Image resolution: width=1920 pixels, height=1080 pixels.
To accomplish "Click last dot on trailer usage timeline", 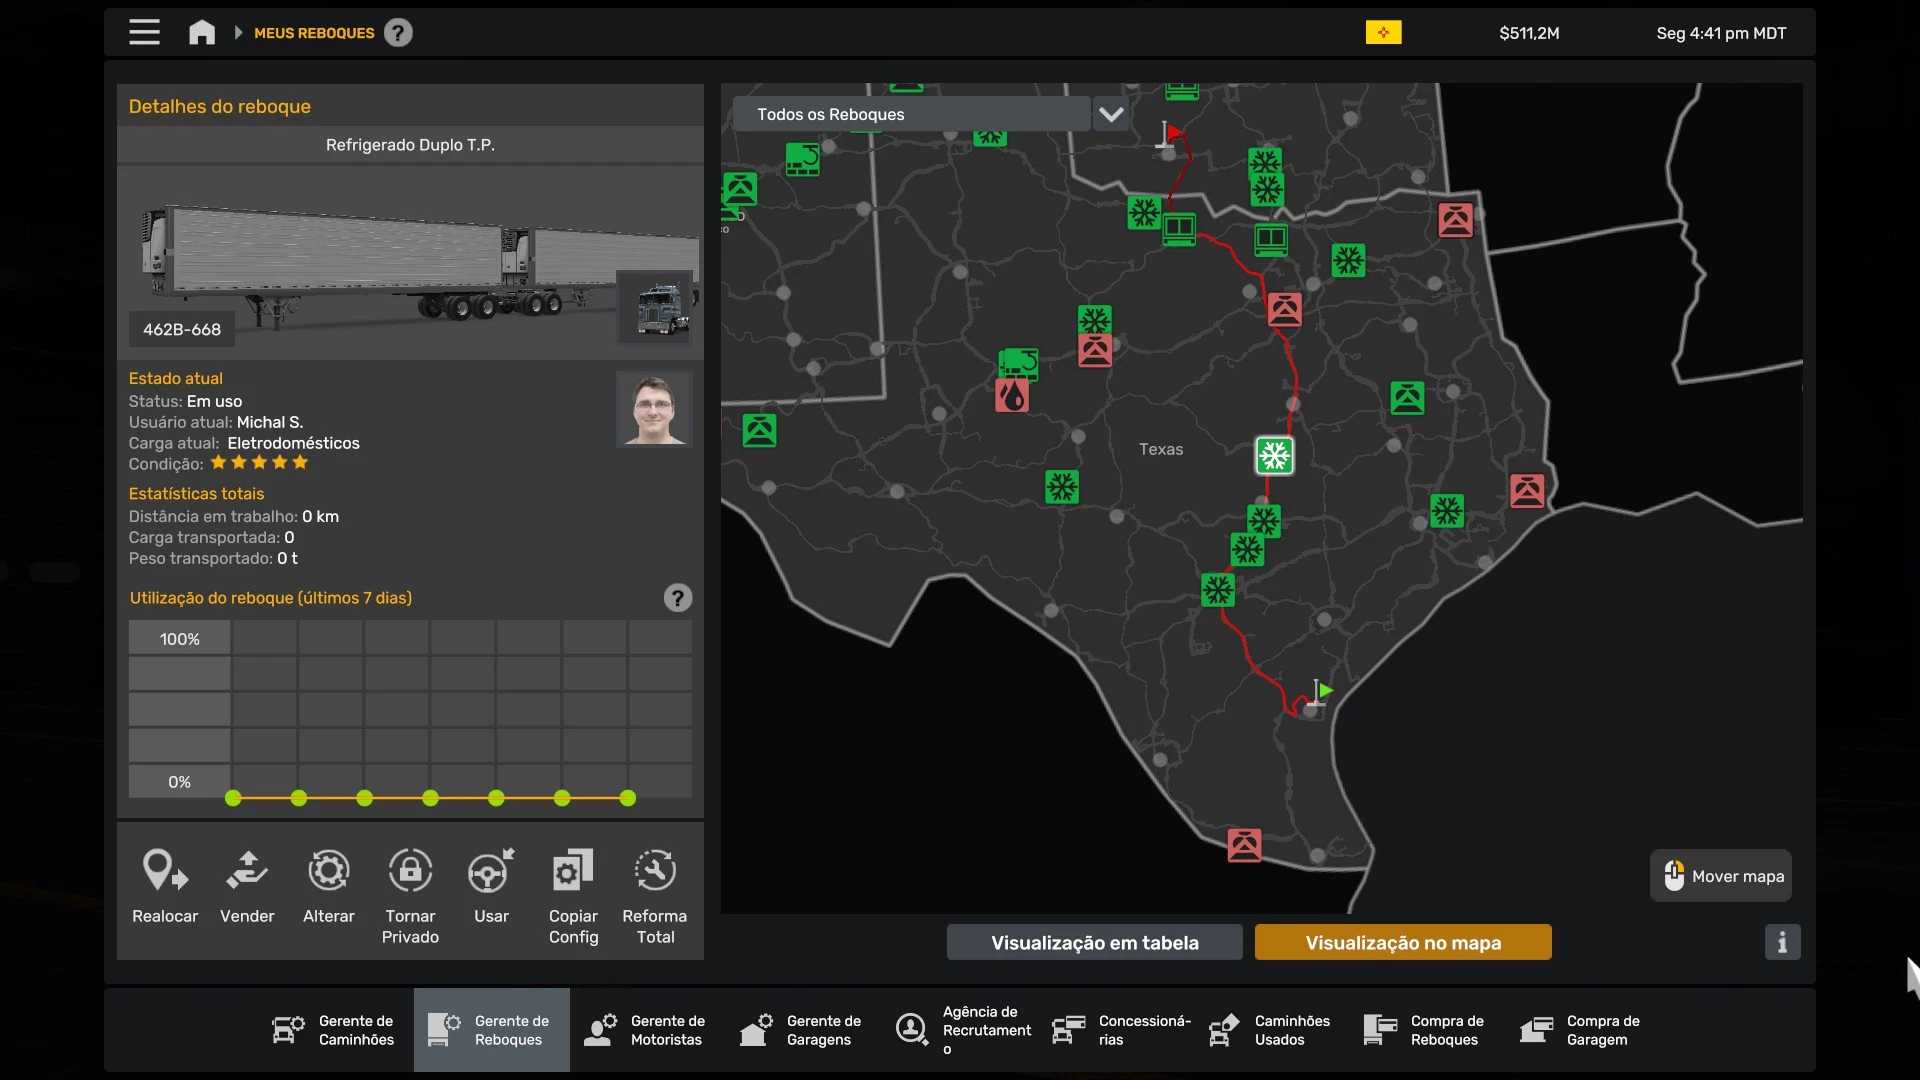I will tap(627, 798).
